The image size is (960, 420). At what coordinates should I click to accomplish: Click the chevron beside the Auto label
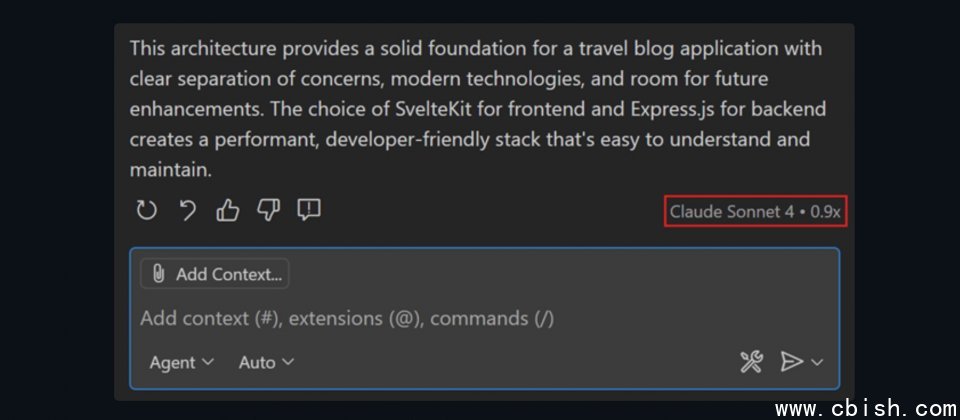288,362
